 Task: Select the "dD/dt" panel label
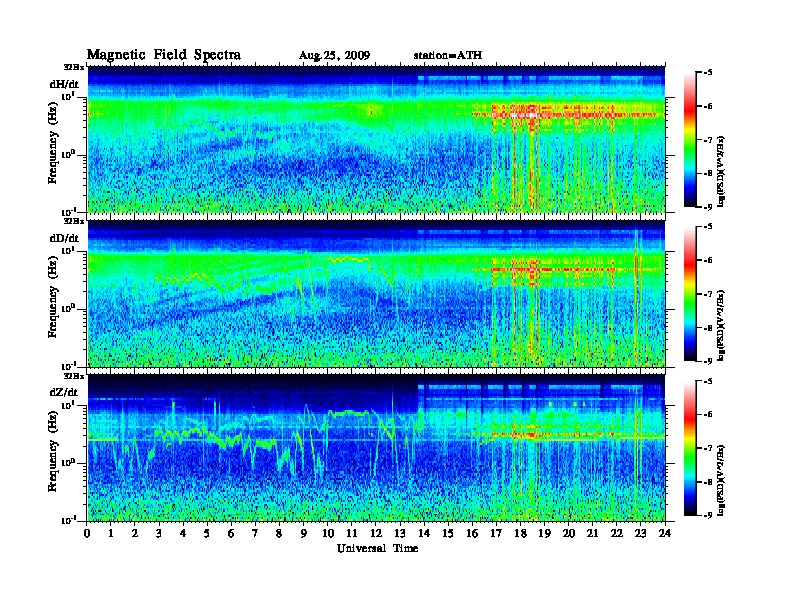coord(64,238)
